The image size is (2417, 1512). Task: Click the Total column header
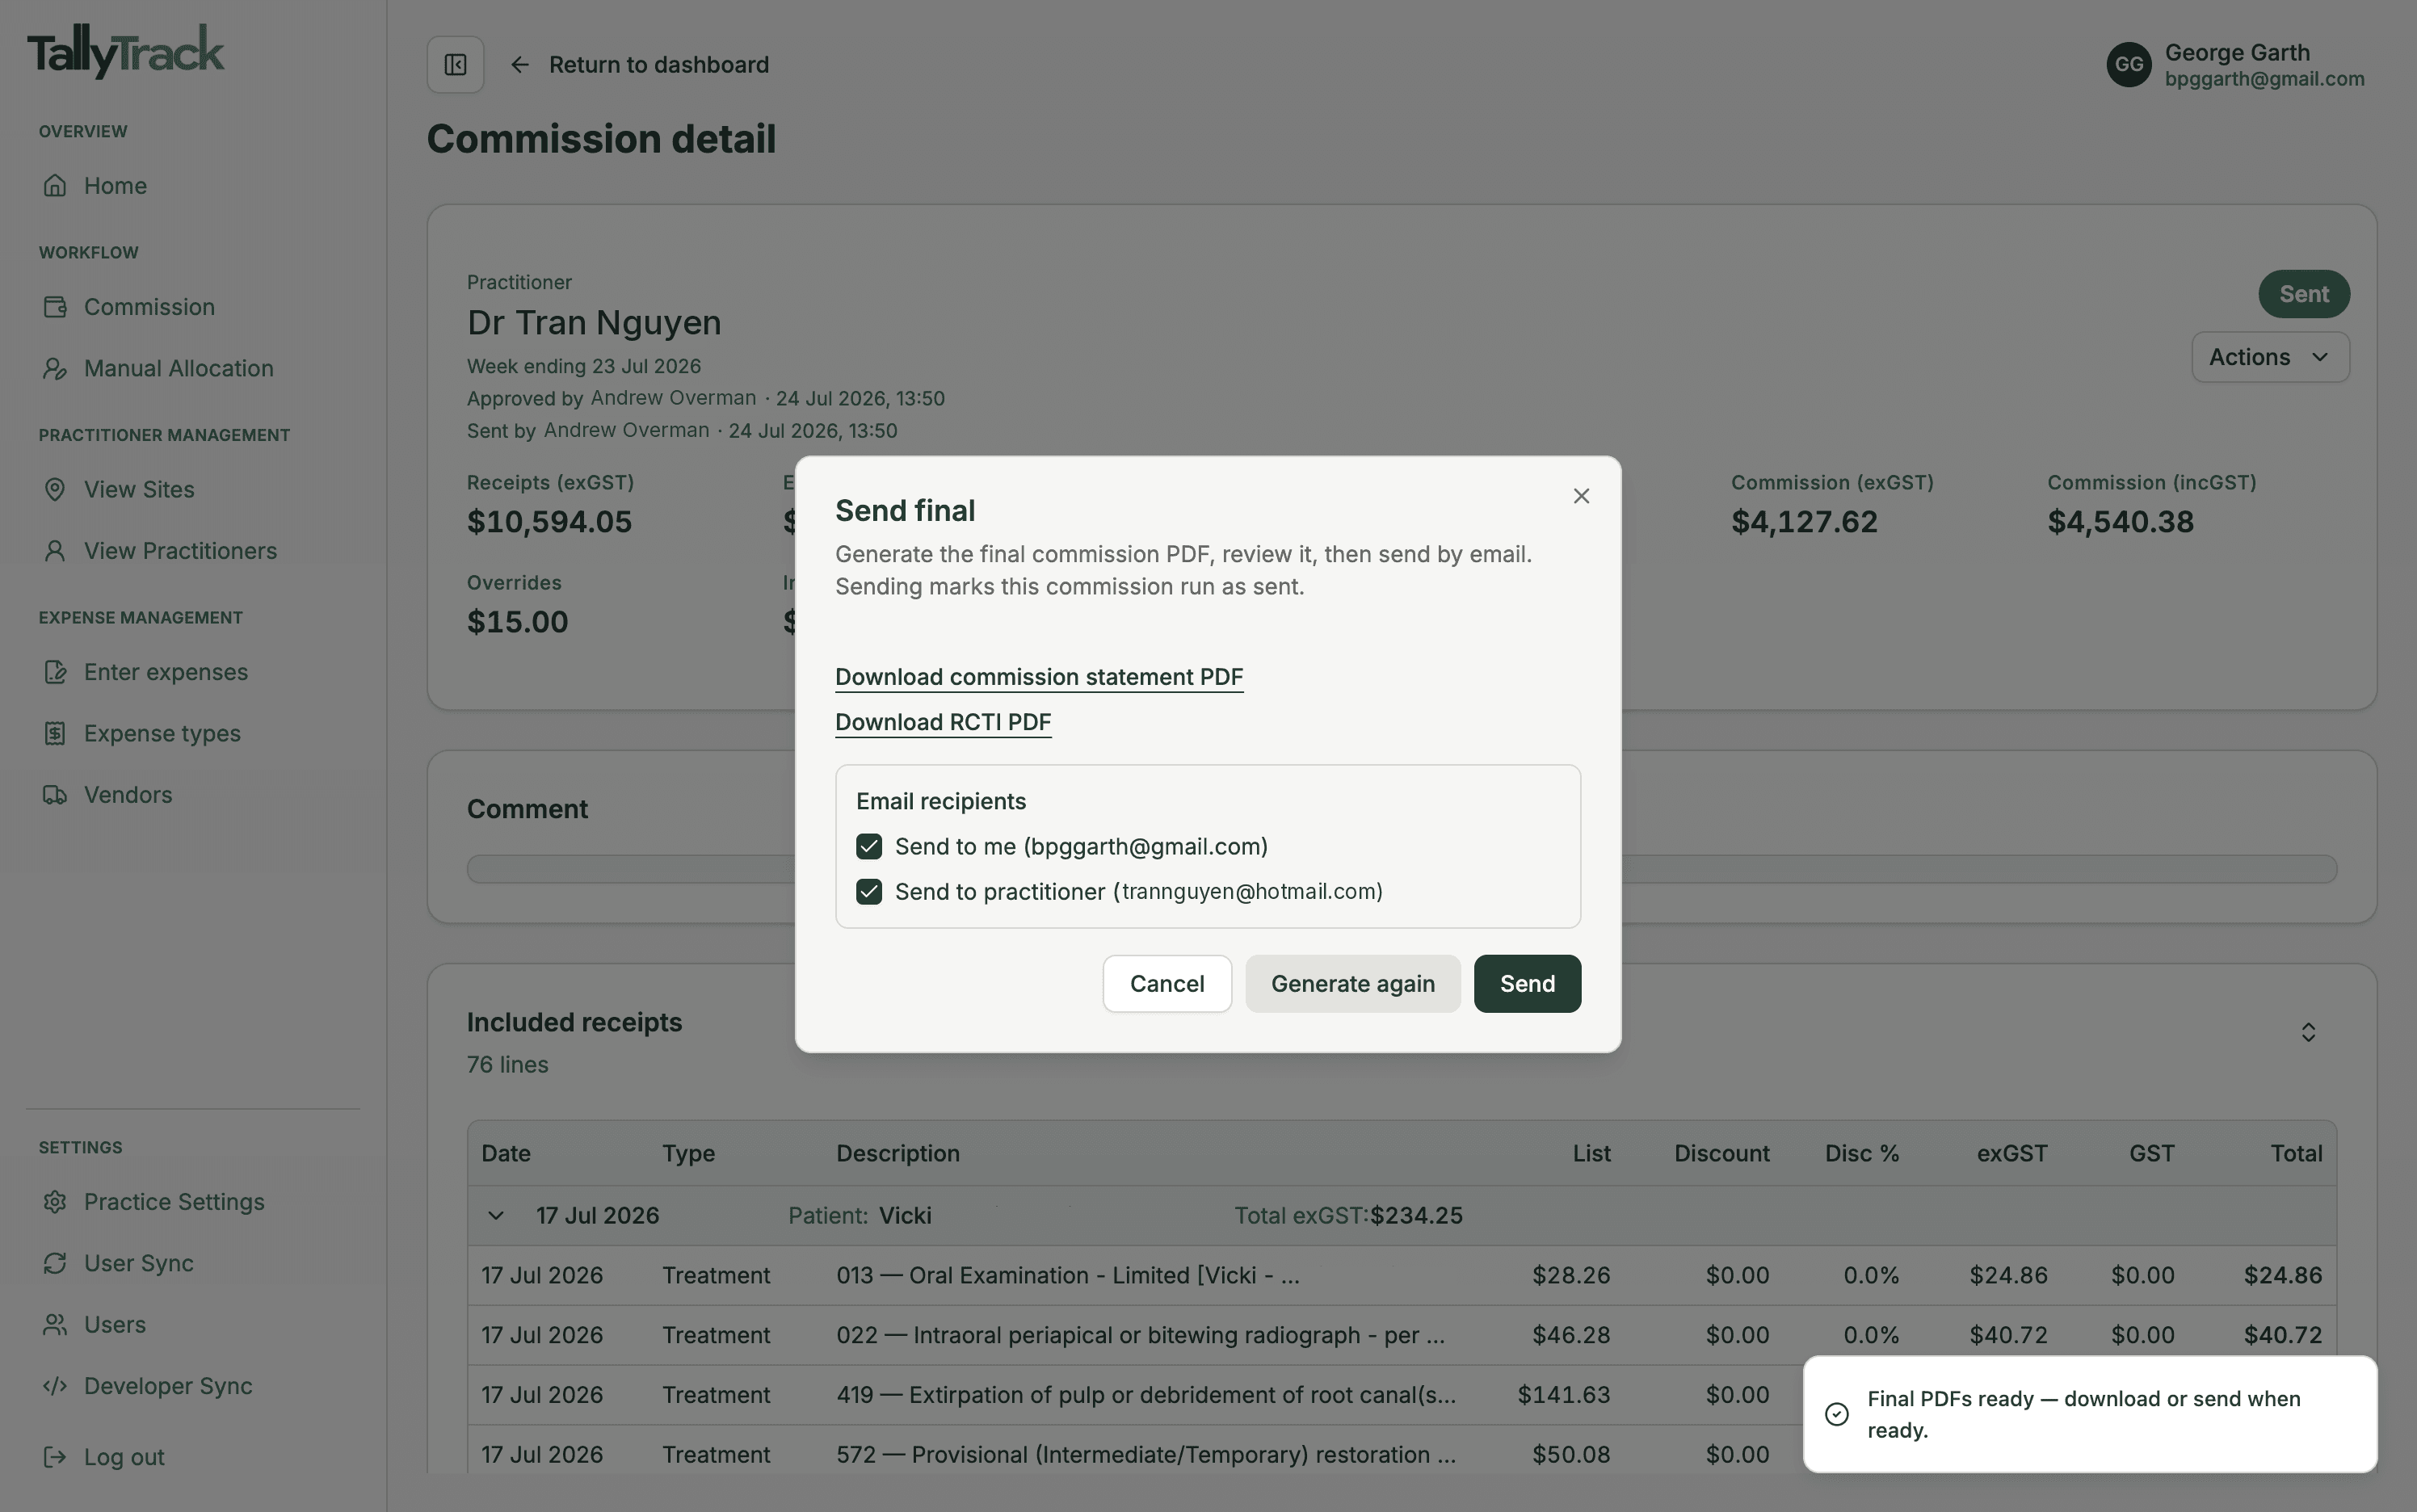tap(2296, 1154)
